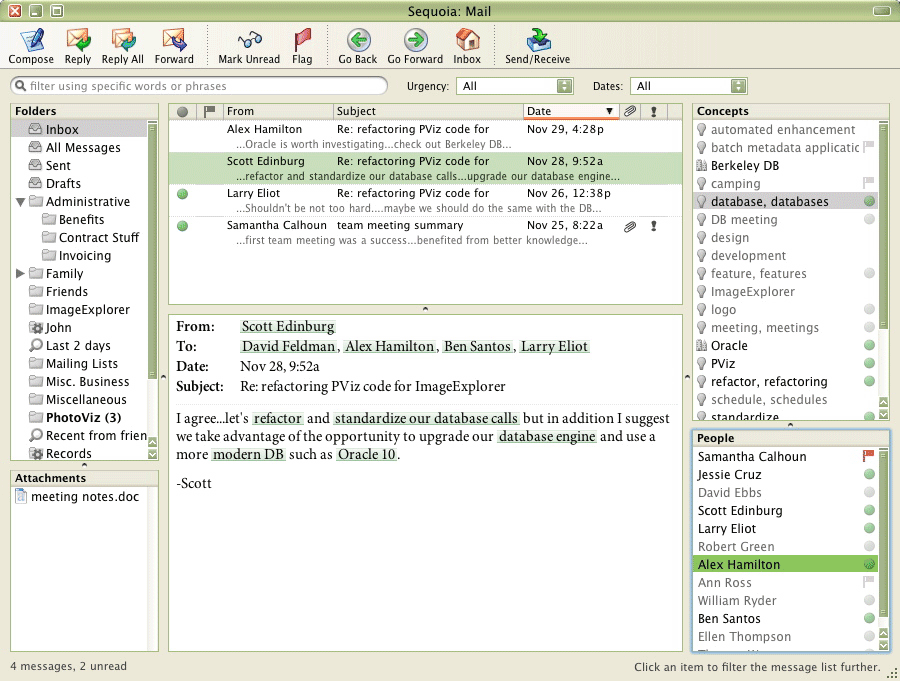The height and width of the screenshot is (681, 900).
Task: Toggle unread dot on Larry Eliot message
Action: pyautogui.click(x=183, y=194)
